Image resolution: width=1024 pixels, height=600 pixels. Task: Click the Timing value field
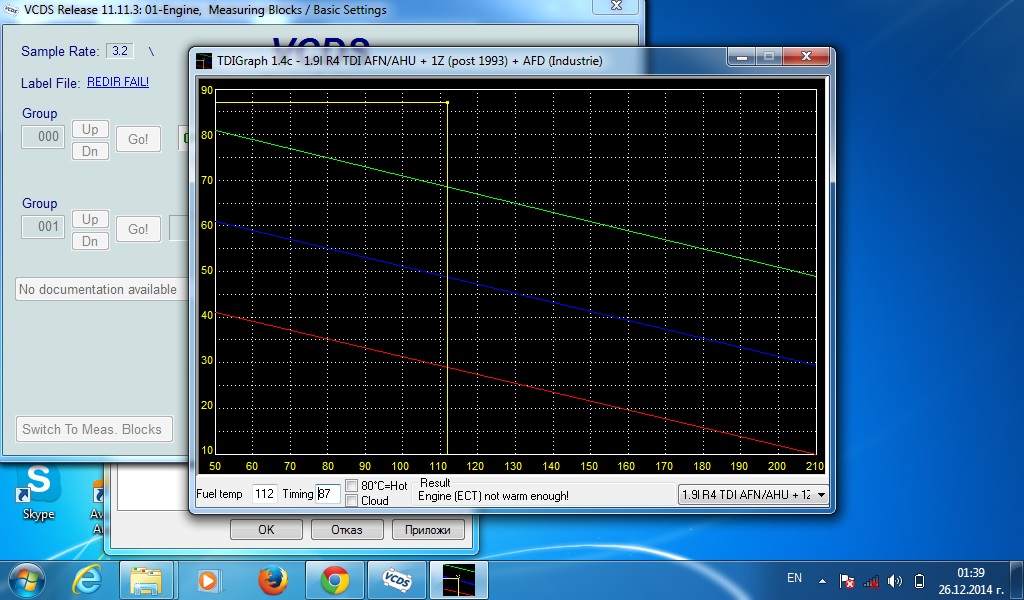[x=328, y=494]
